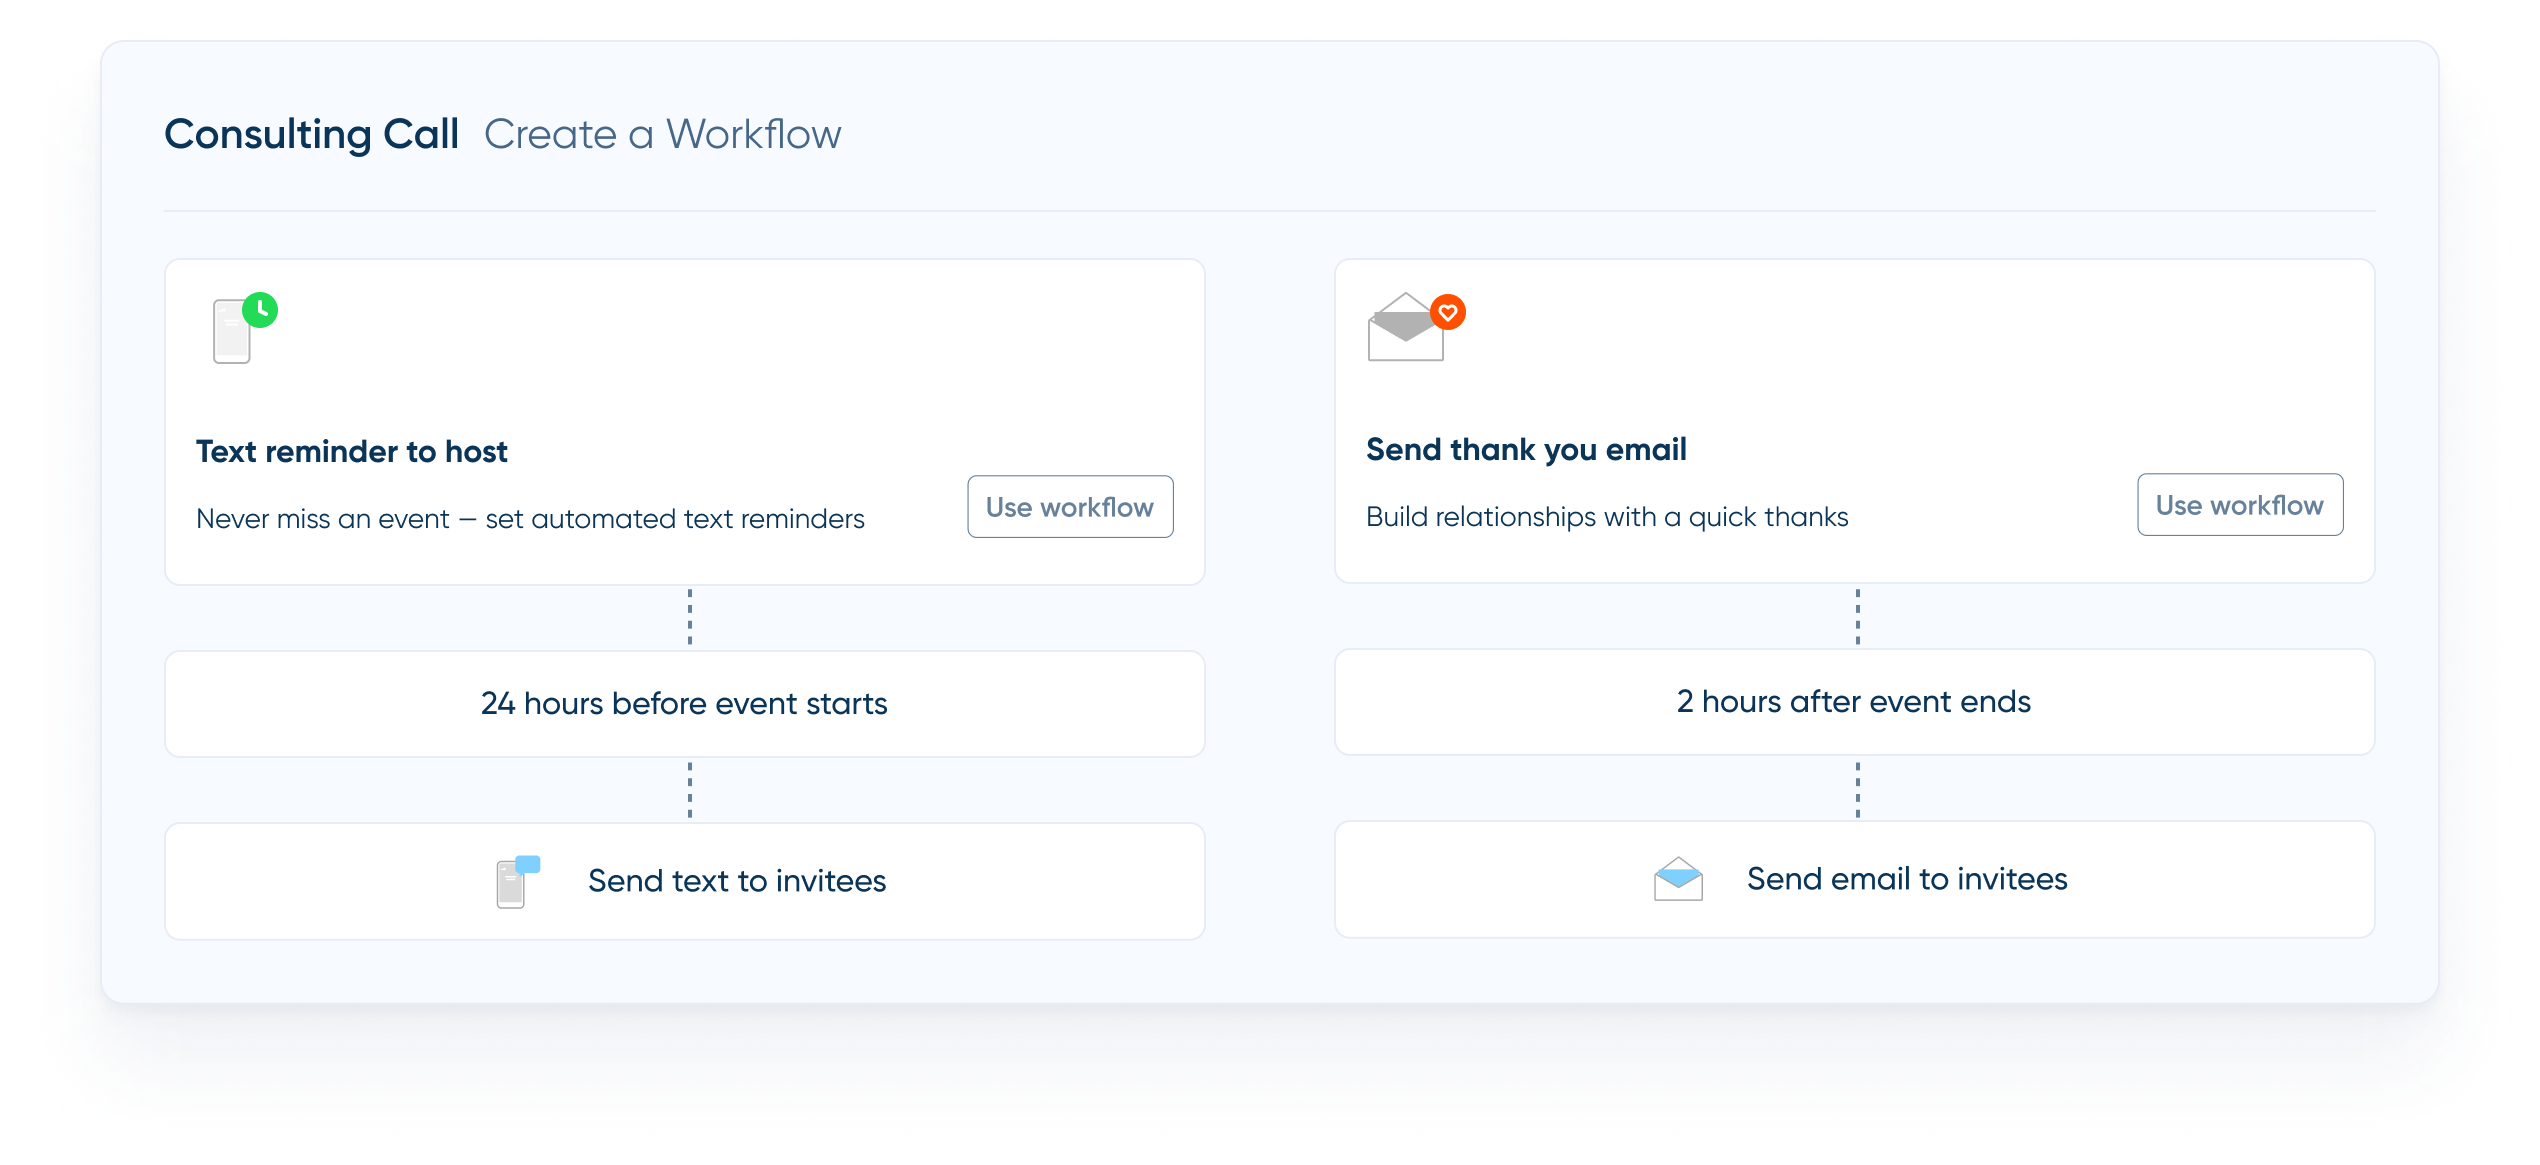Screen dimensions: 2540x1165
Task: Click the Send text to invitees label
Action: point(737,881)
